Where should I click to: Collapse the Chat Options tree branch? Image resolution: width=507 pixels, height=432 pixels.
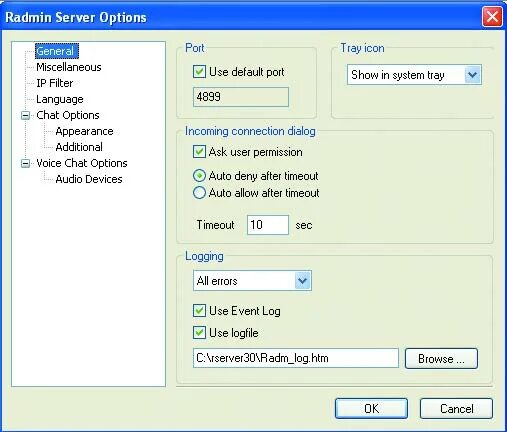(x=25, y=115)
